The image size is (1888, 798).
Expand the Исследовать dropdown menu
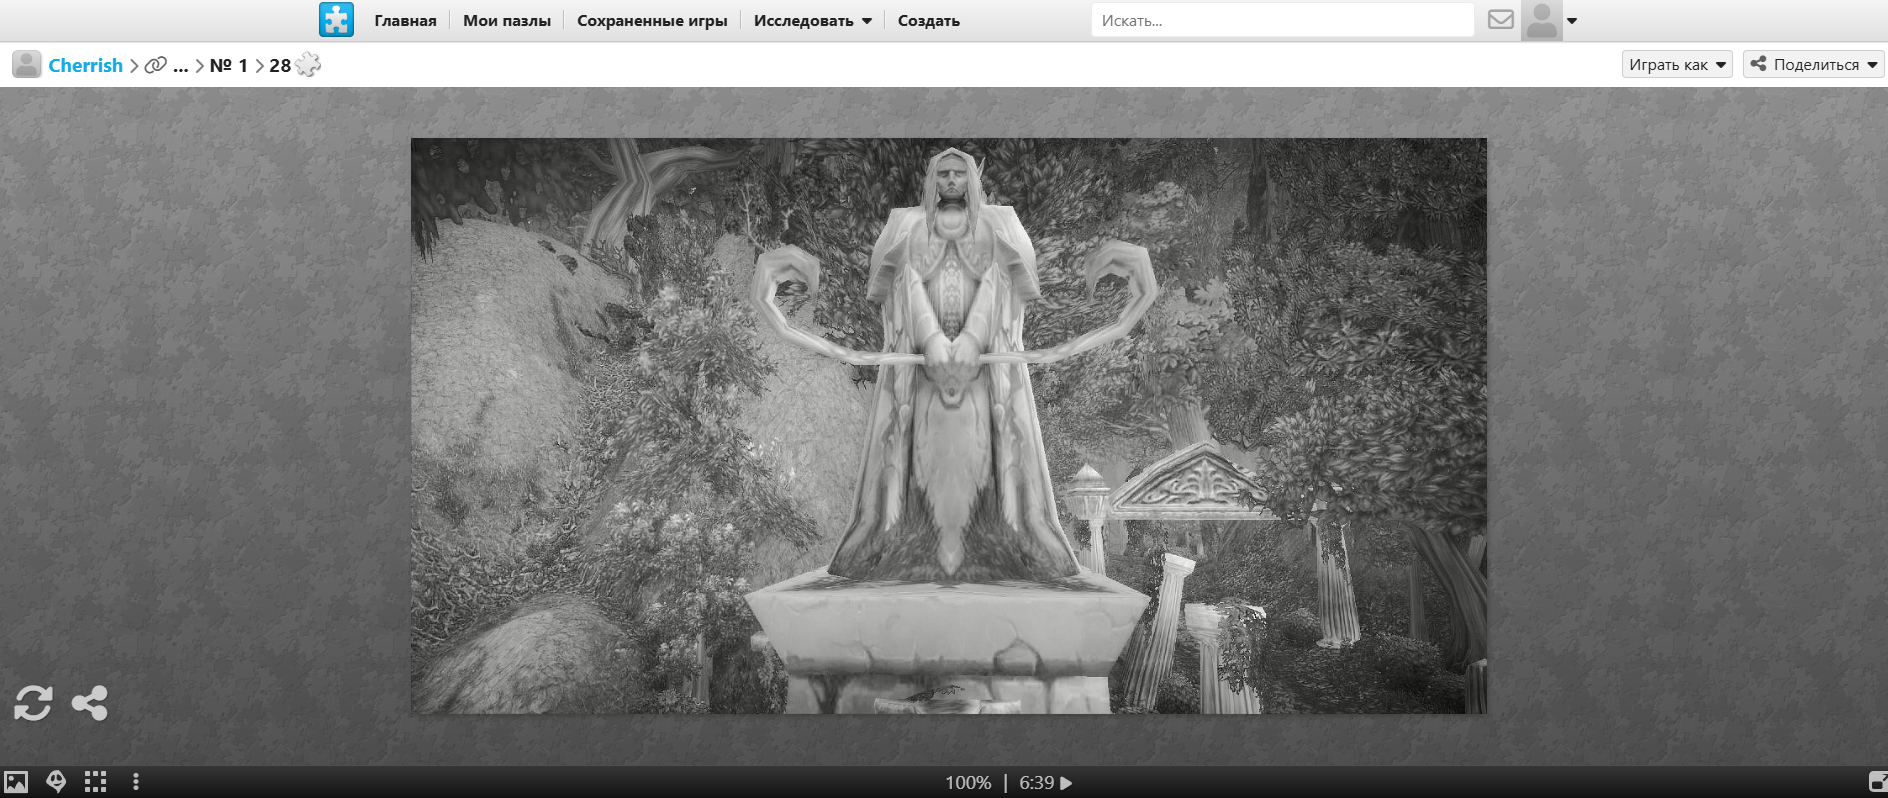pyautogui.click(x=812, y=21)
